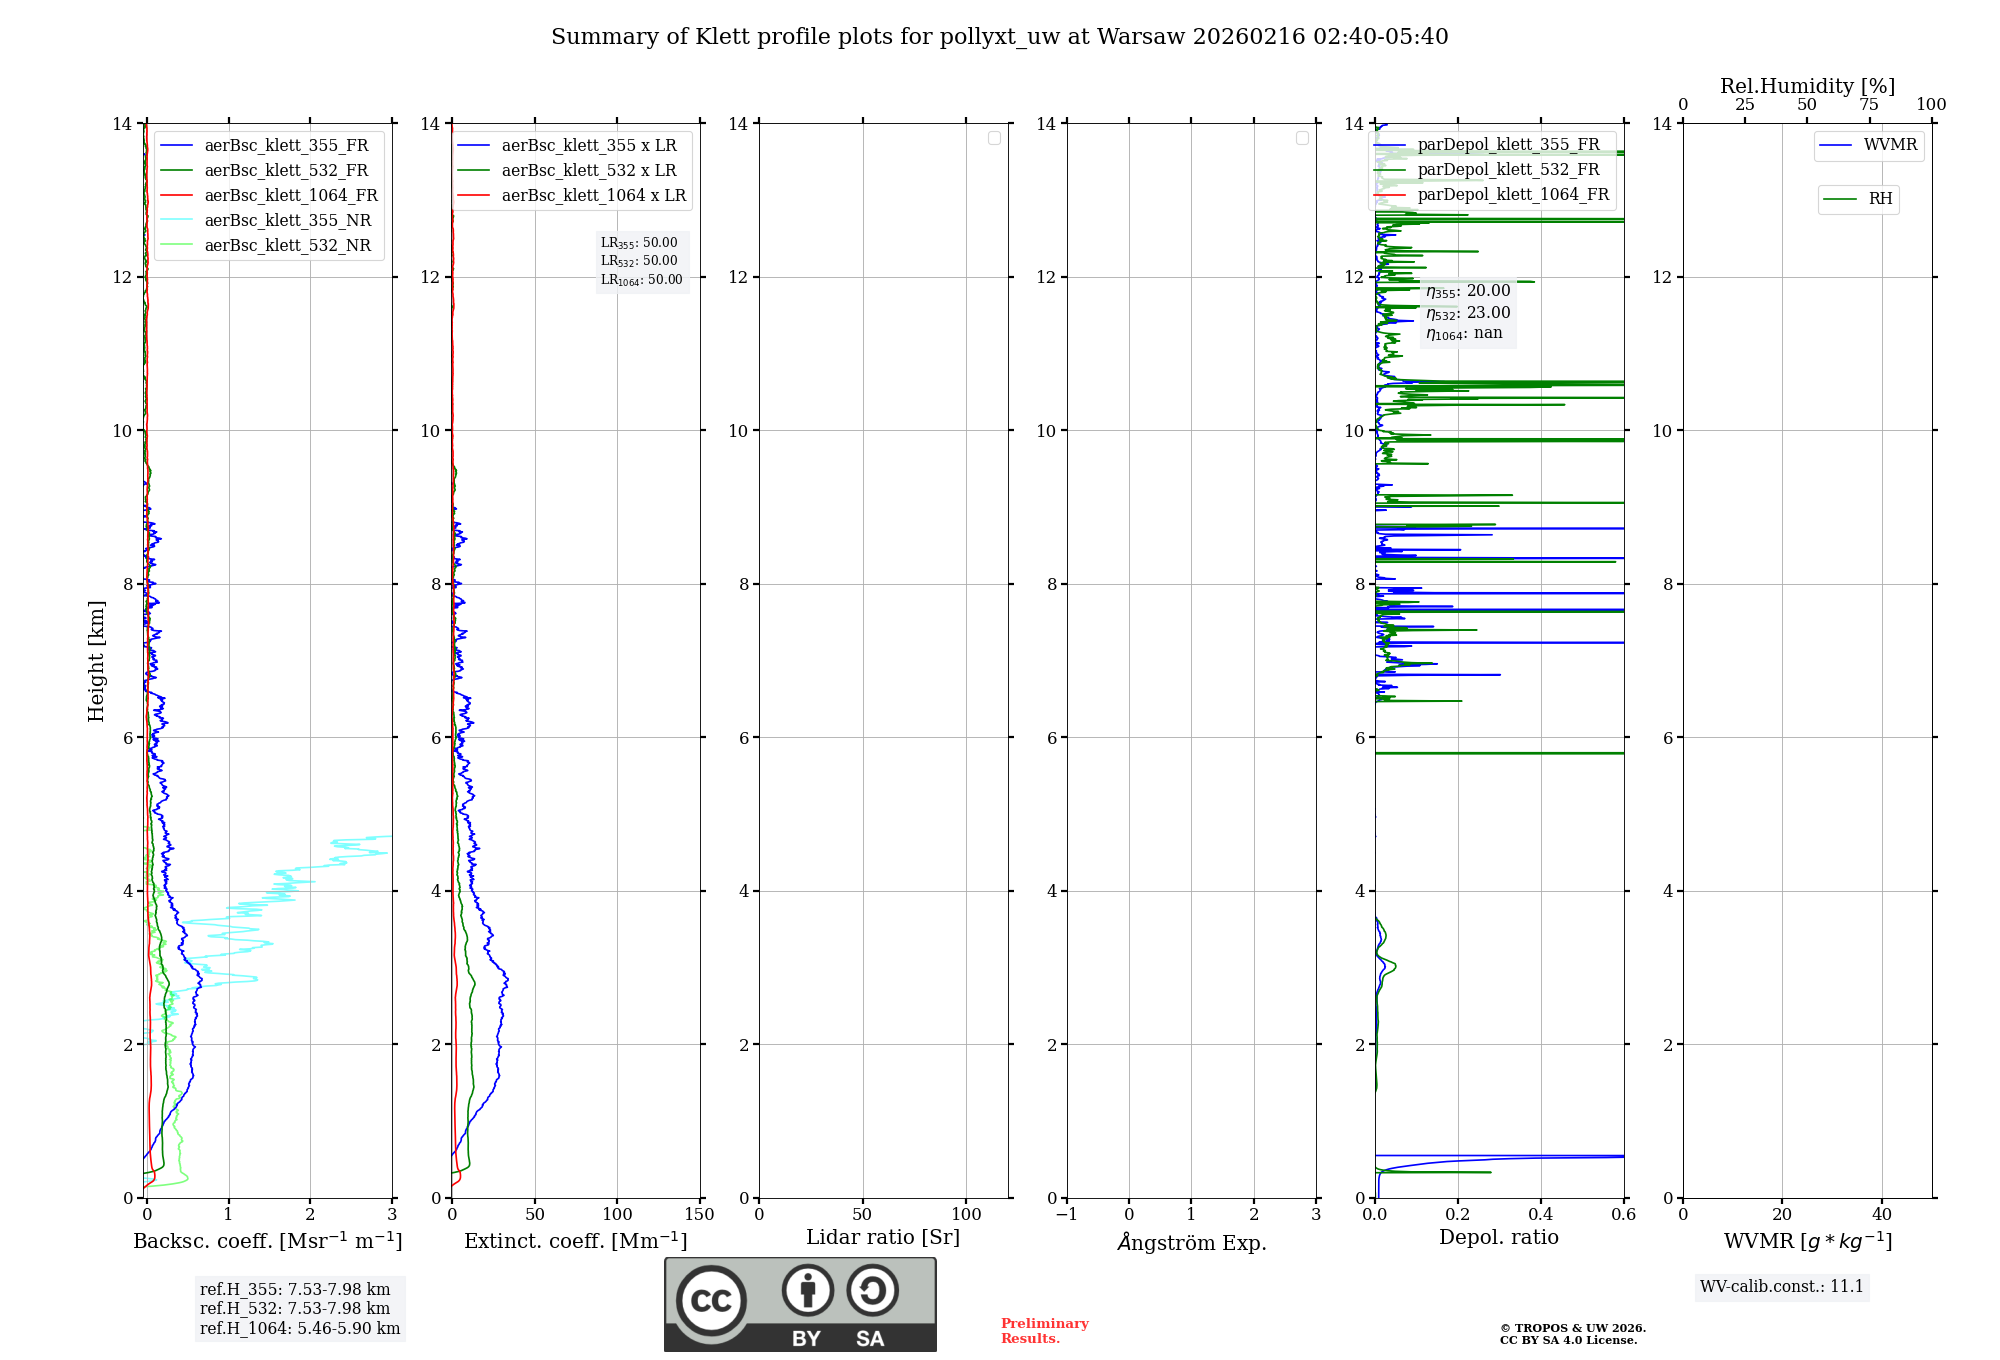
Task: Click the empty legend box in Ångström plot
Action: pyautogui.click(x=1302, y=138)
